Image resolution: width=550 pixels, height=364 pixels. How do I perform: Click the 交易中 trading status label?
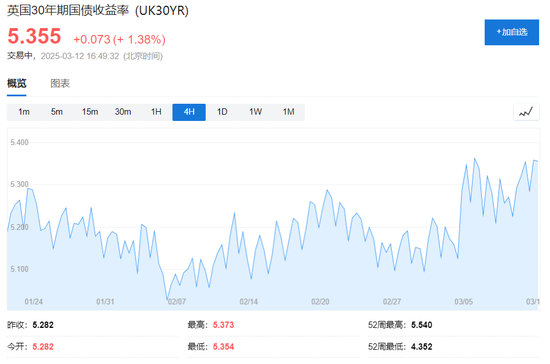(20, 56)
